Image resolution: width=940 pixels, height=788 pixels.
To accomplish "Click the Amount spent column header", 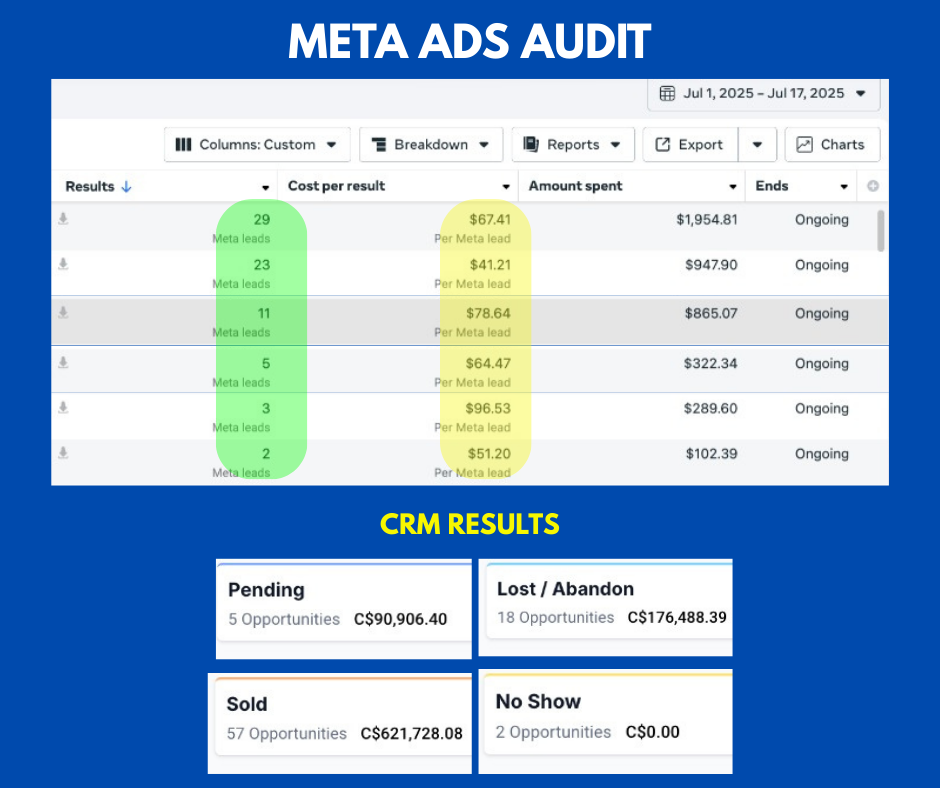I will (x=576, y=186).
